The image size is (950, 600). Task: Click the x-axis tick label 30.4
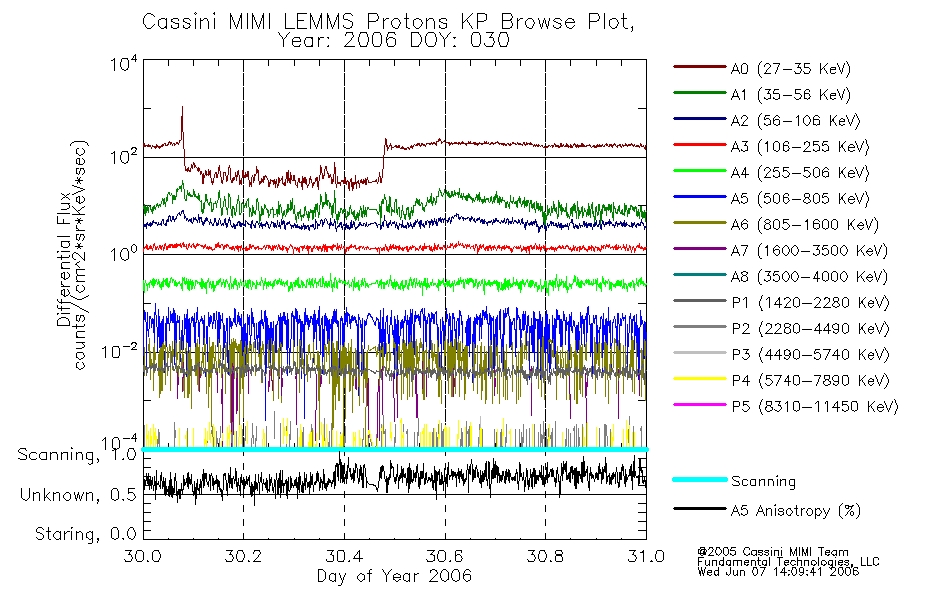click(344, 556)
